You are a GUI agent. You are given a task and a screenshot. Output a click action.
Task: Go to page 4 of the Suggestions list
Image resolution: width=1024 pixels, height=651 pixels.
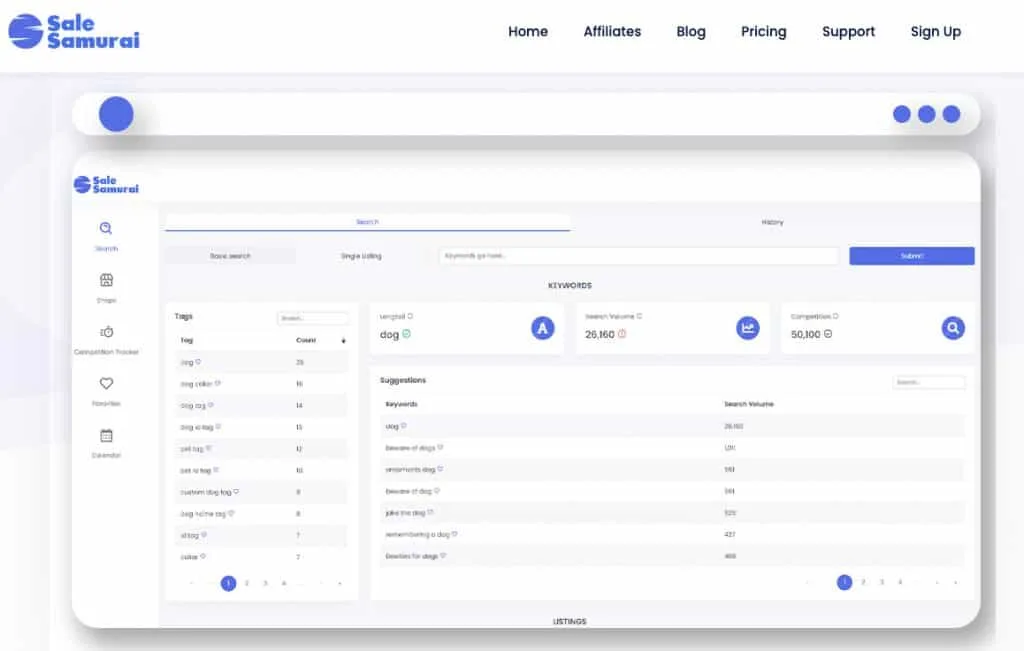click(x=900, y=582)
